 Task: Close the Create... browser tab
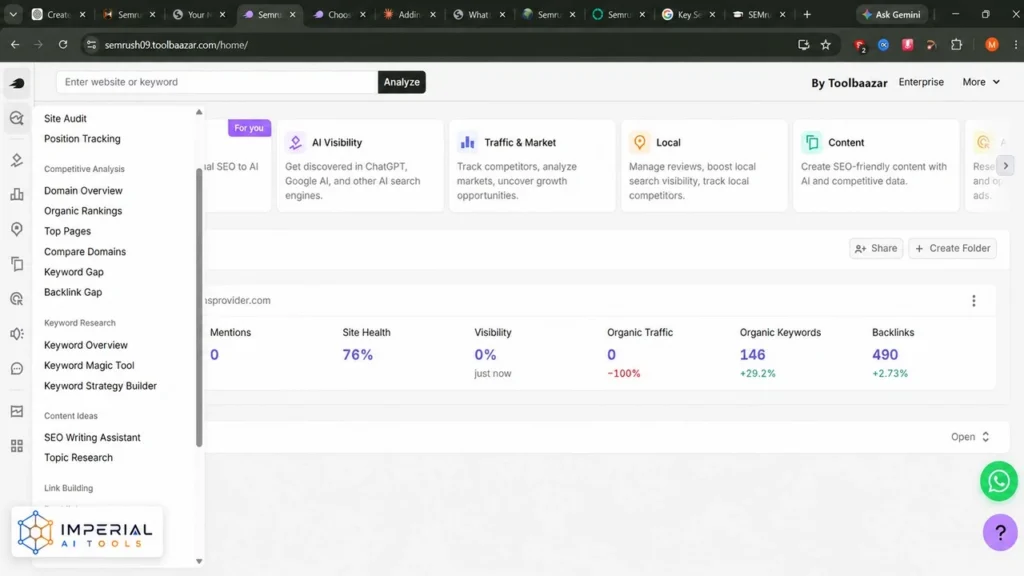82,14
